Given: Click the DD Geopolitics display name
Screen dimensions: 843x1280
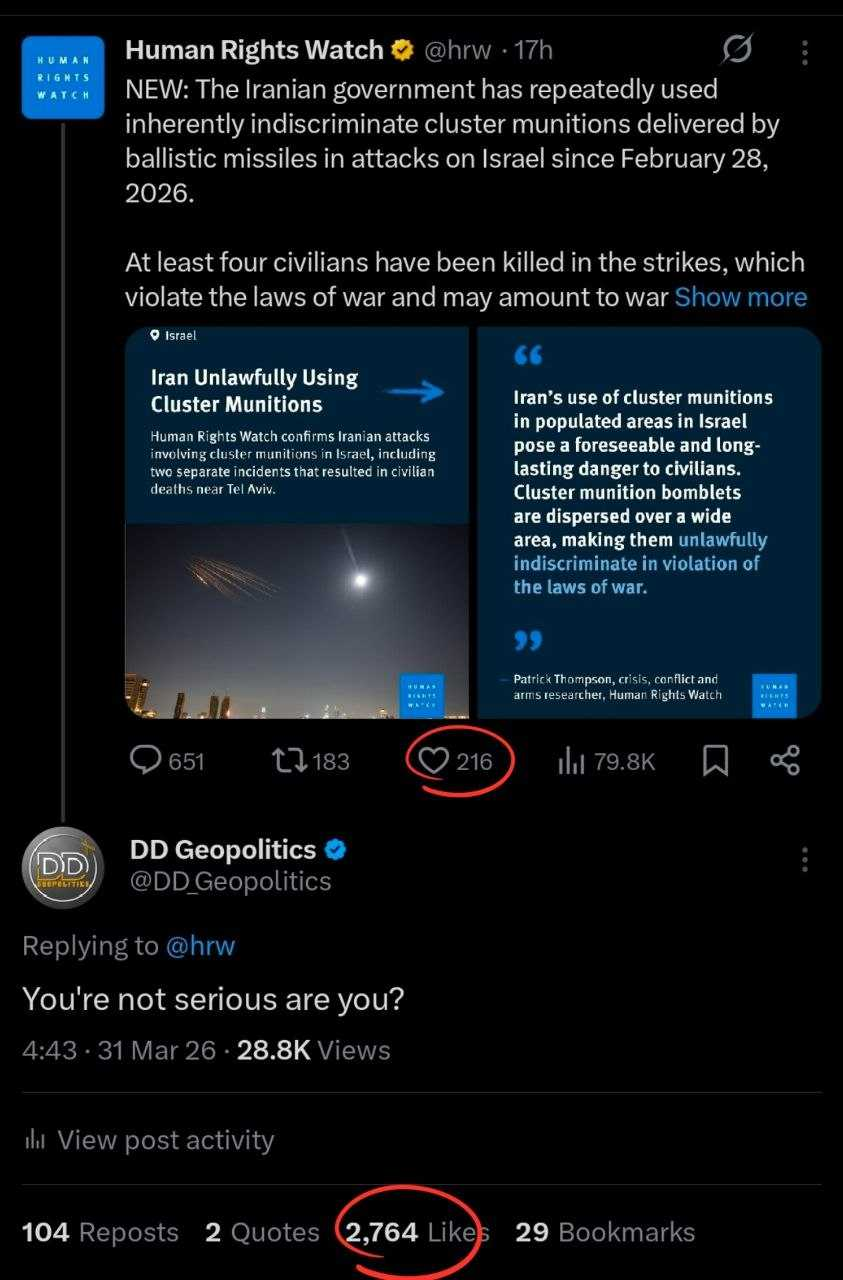Looking at the screenshot, I should [x=223, y=850].
